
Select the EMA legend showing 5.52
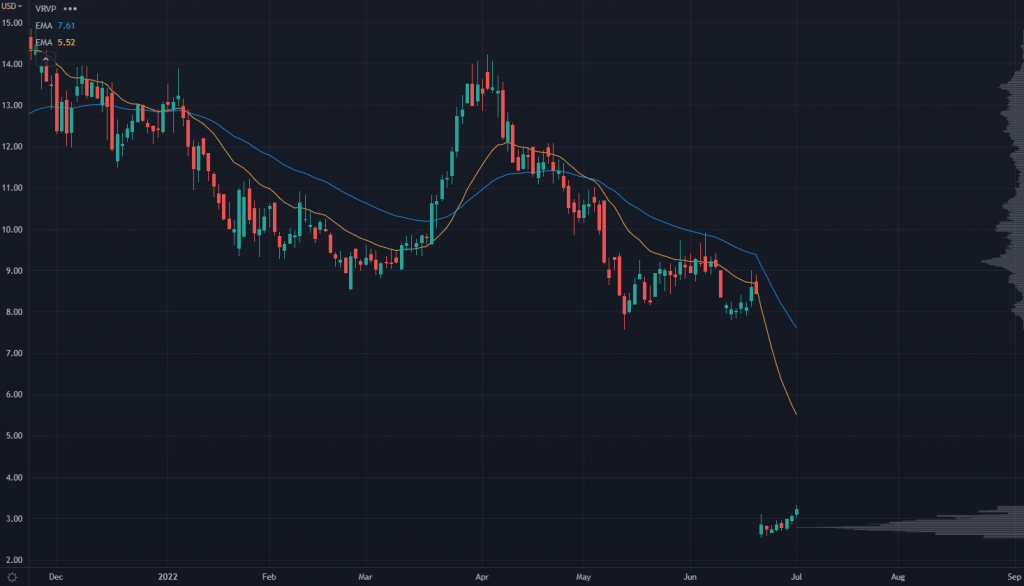[x=55, y=42]
